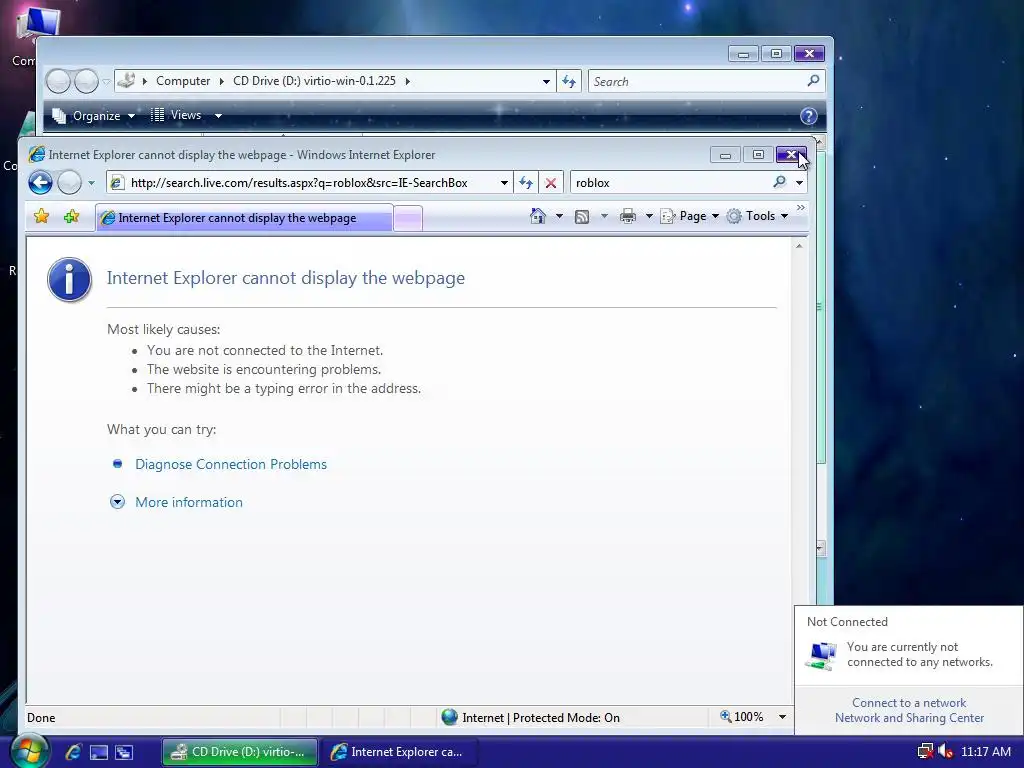The height and width of the screenshot is (768, 1024).
Task: Expand arrow after virtio-win breadcrumb
Action: pyautogui.click(x=408, y=81)
